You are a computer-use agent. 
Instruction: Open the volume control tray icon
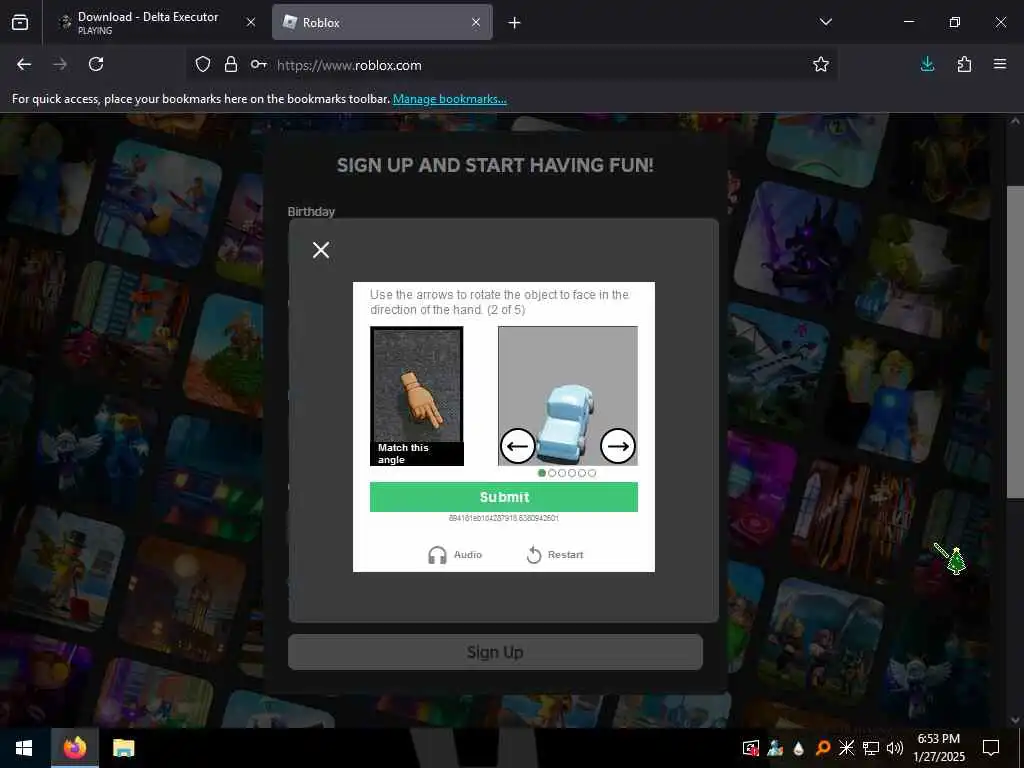click(x=895, y=748)
